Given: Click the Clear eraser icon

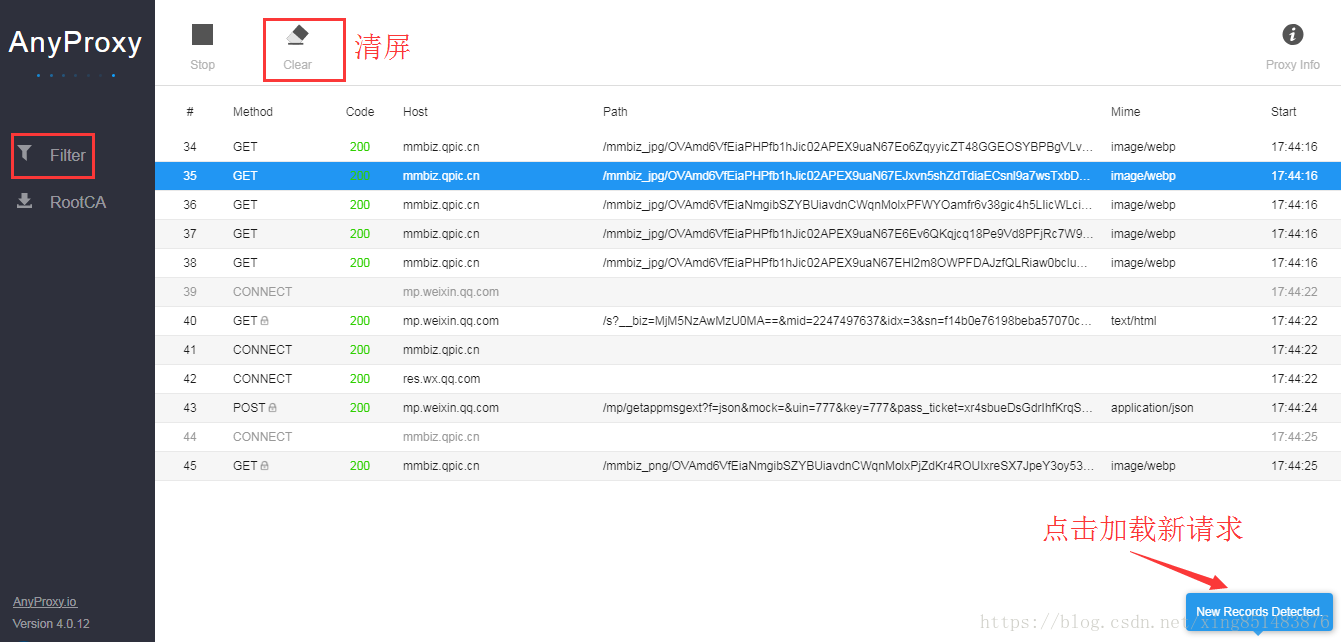Looking at the screenshot, I should 297,35.
